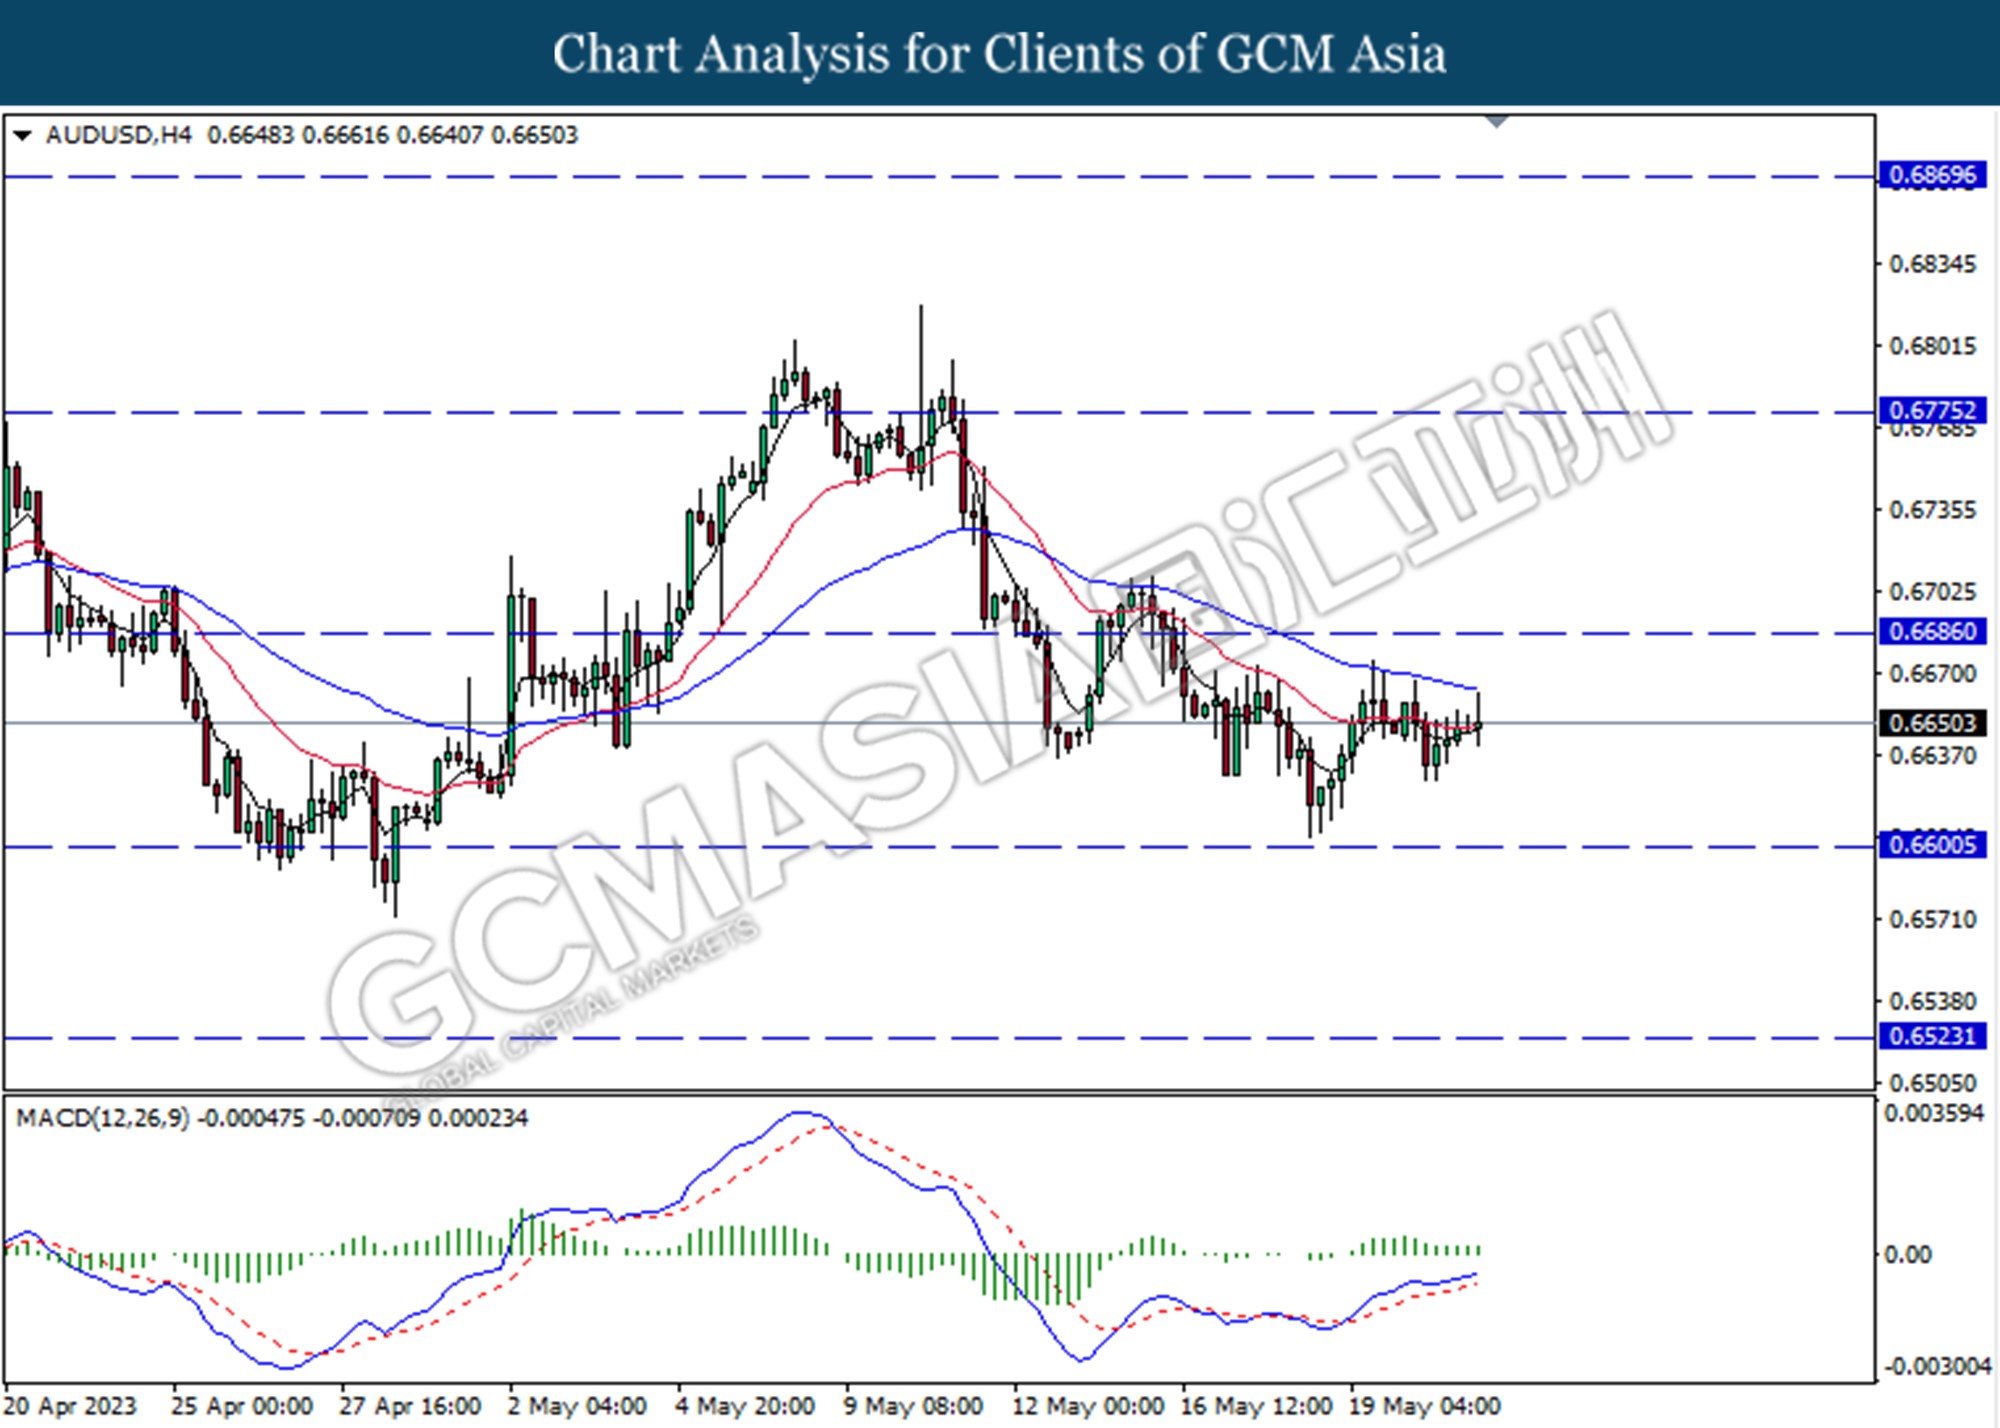The image size is (2000, 1428).
Task: Select the MACD scale value -0.003004
Action: click(1938, 1367)
